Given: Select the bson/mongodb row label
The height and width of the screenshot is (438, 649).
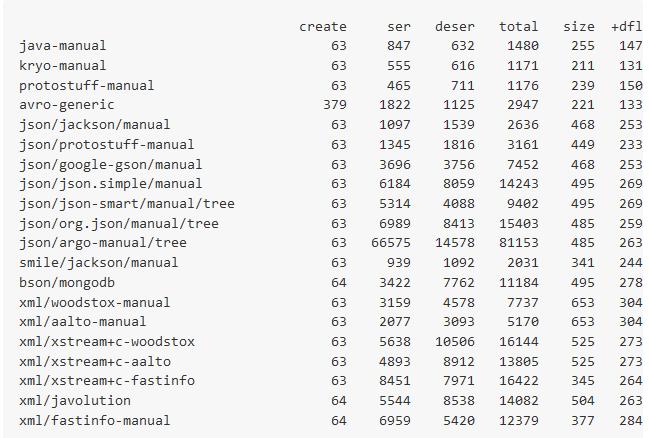Looking at the screenshot, I should tap(67, 282).
